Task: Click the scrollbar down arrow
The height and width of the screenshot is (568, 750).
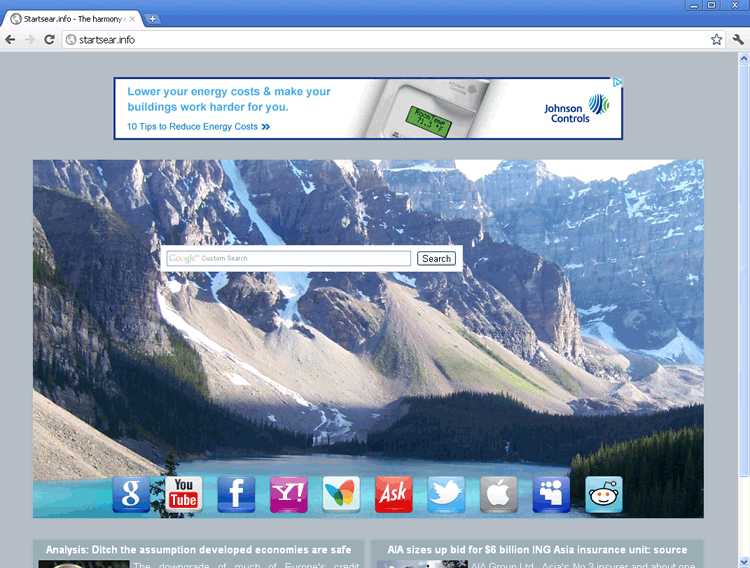Action: 743,561
